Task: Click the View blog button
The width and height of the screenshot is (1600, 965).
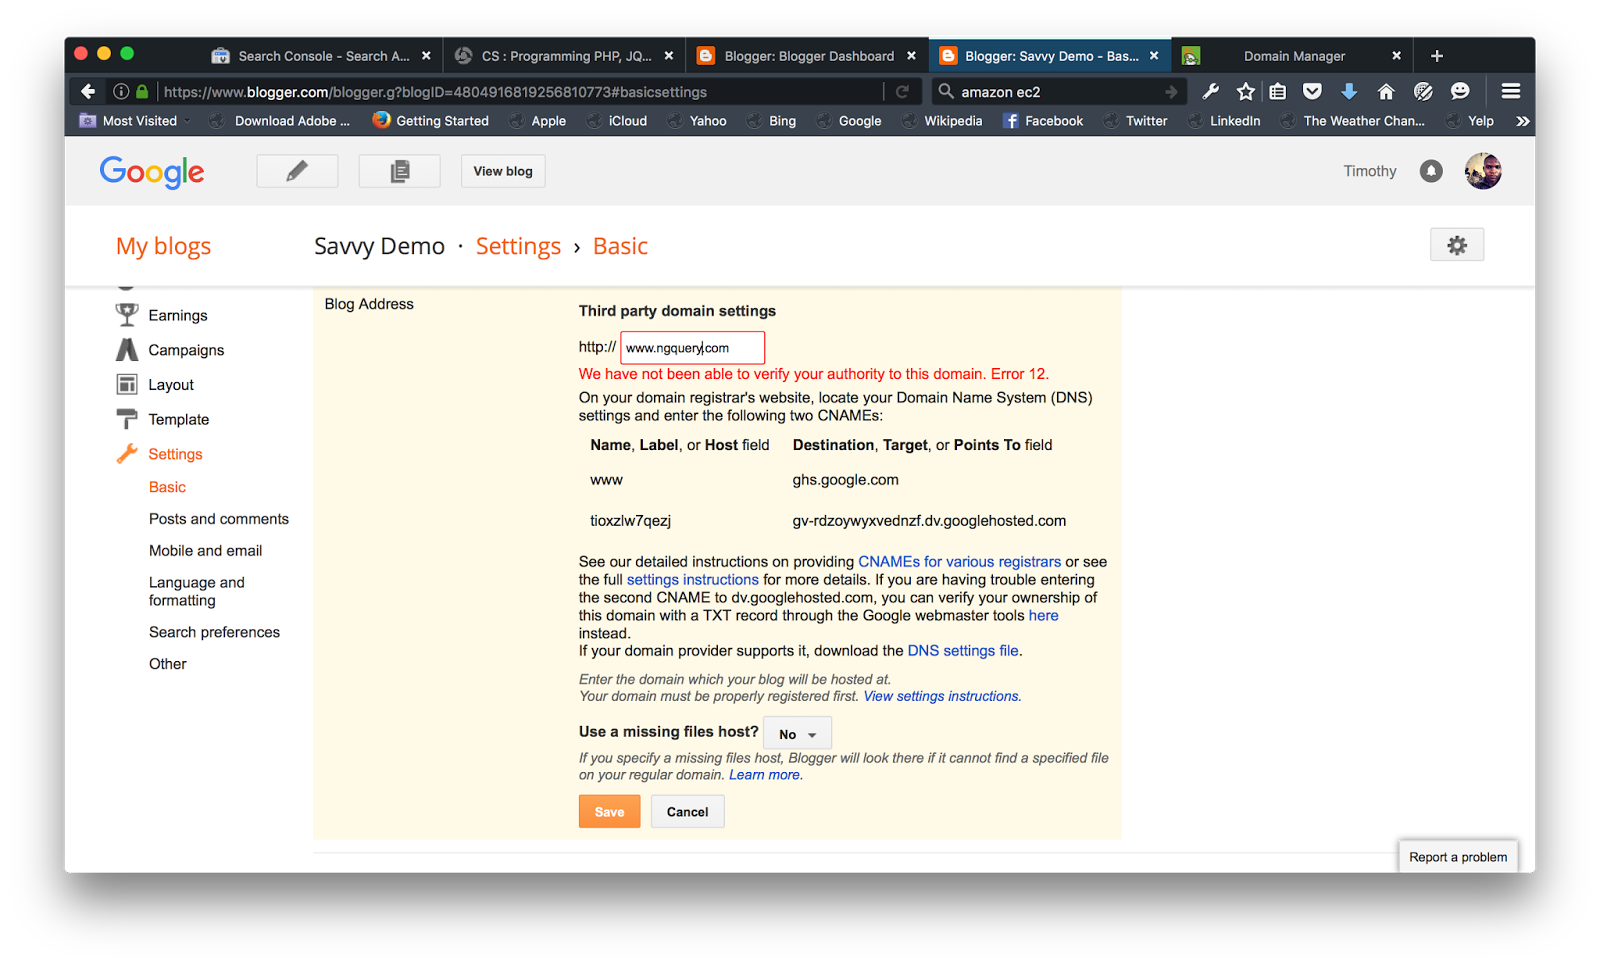Action: point(503,171)
